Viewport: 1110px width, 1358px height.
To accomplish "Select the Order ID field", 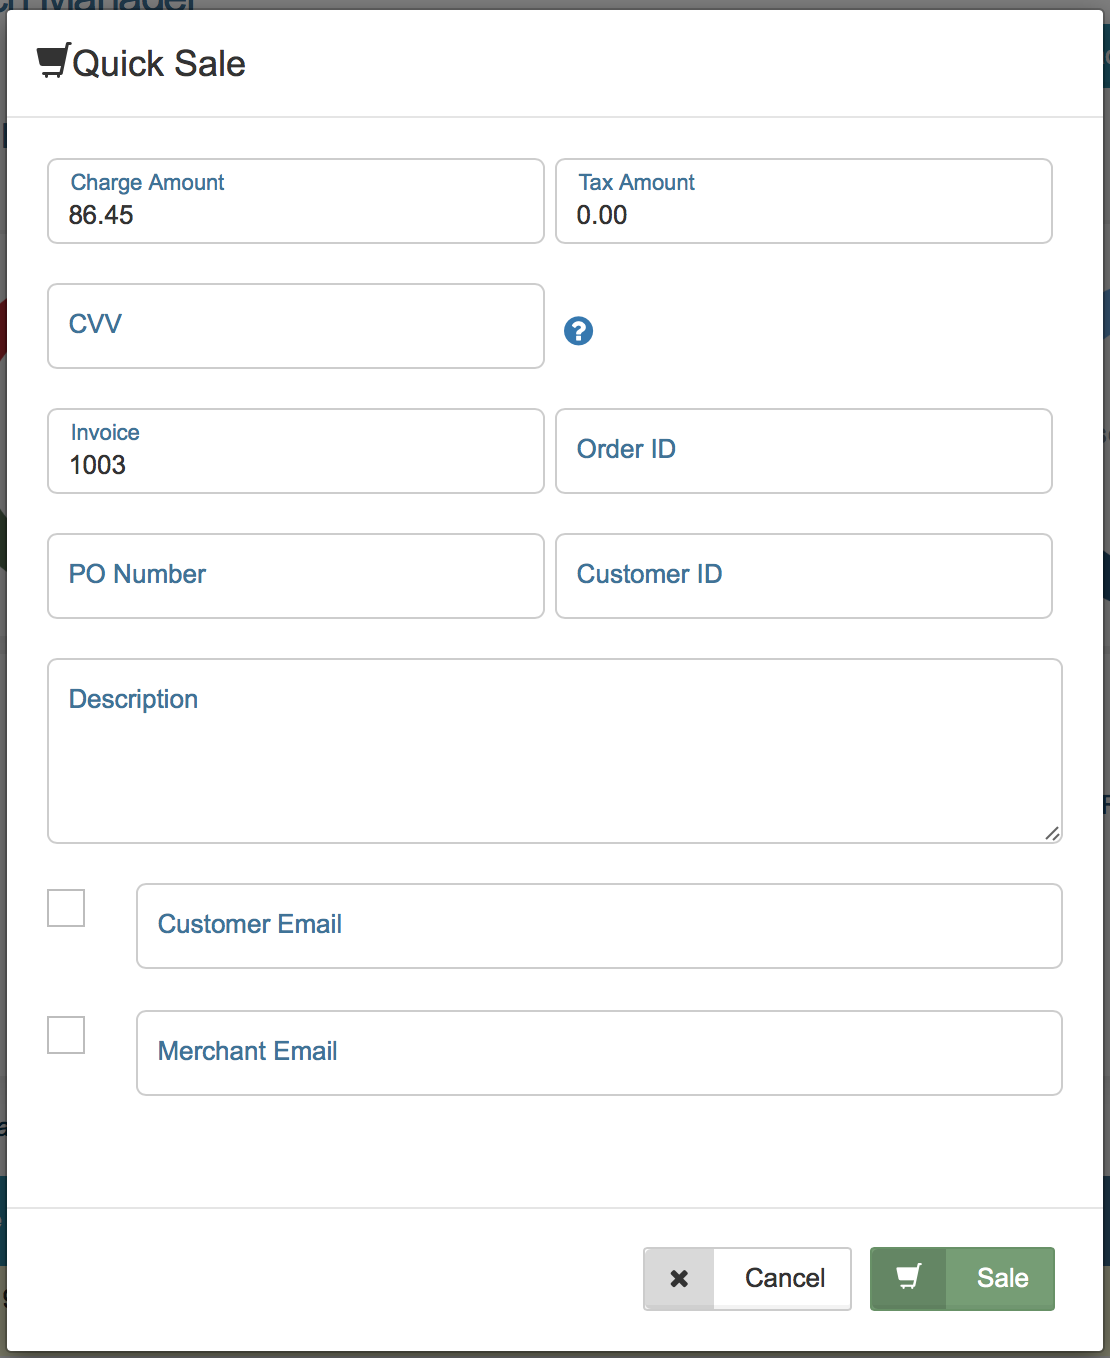I will 803,451.
